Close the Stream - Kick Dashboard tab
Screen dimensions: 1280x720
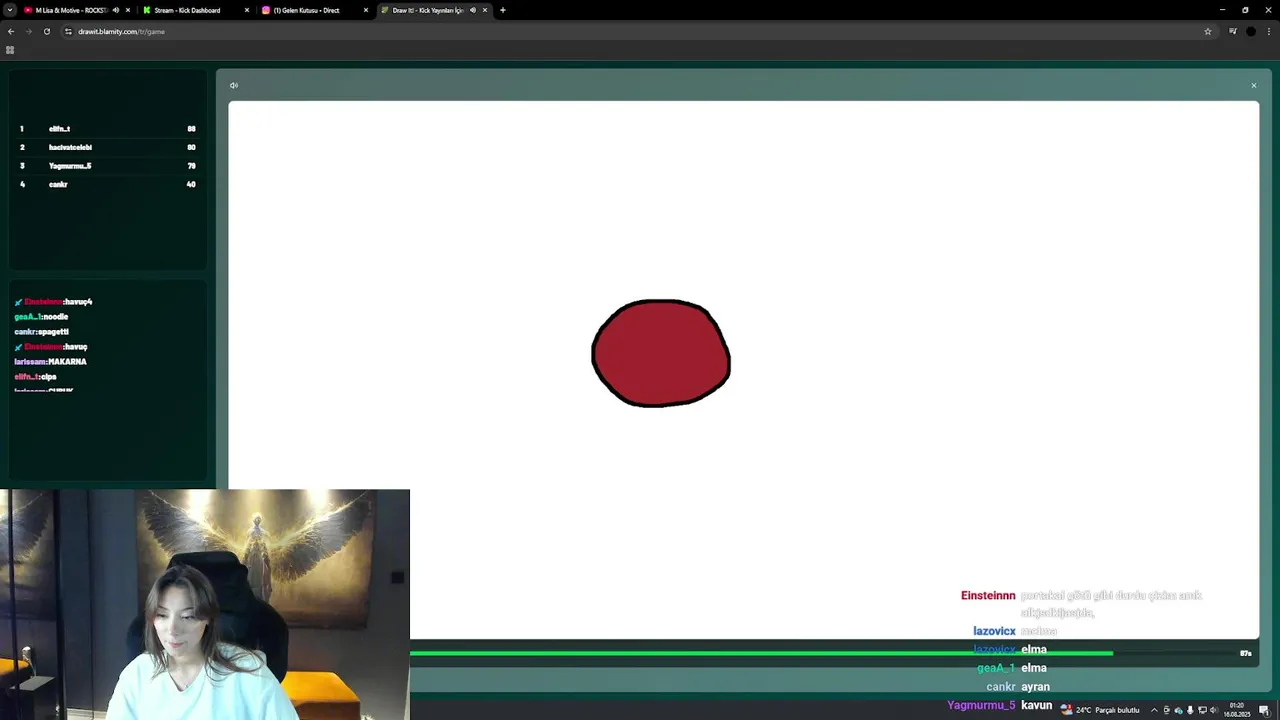tap(247, 10)
